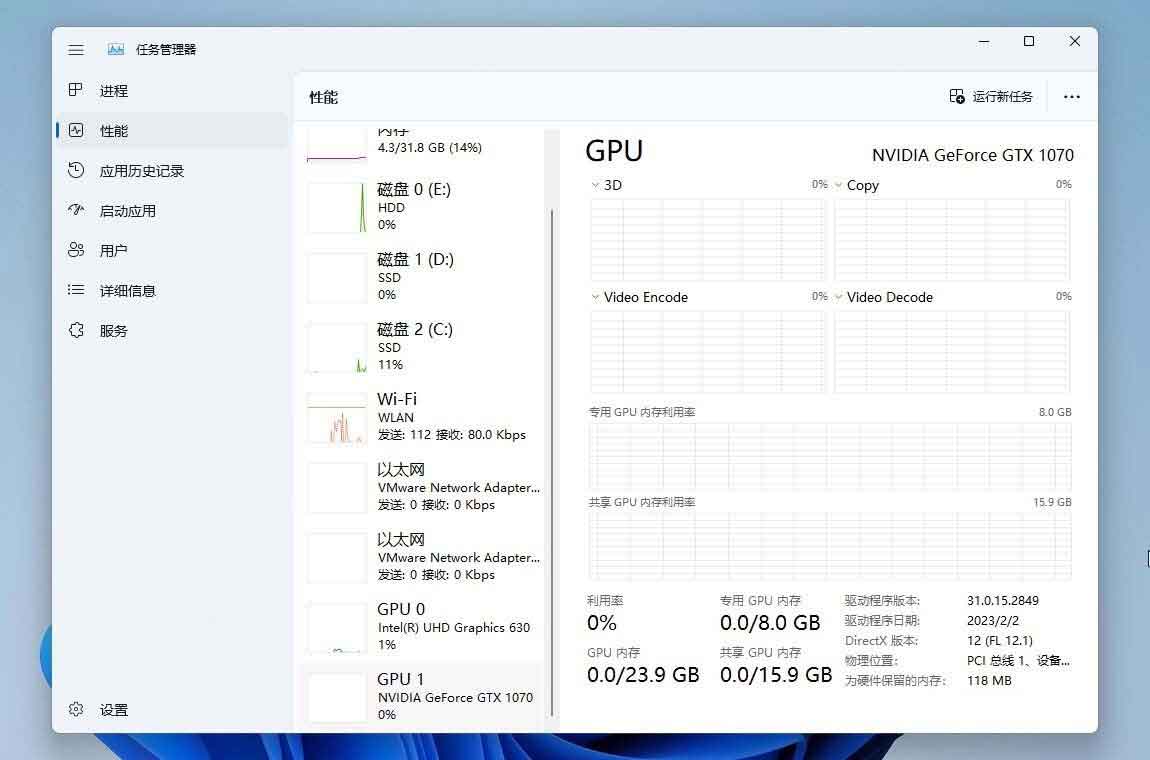Click the 共享 GPU 内存利用率 graph

pos(829,546)
